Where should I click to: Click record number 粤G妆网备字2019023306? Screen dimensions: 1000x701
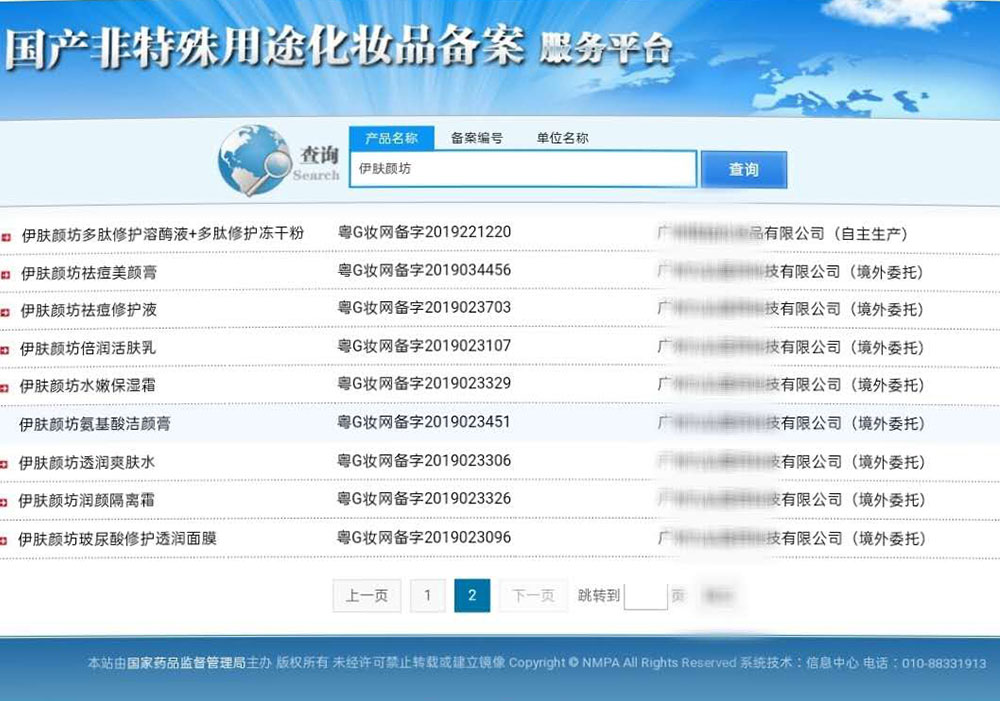424,461
